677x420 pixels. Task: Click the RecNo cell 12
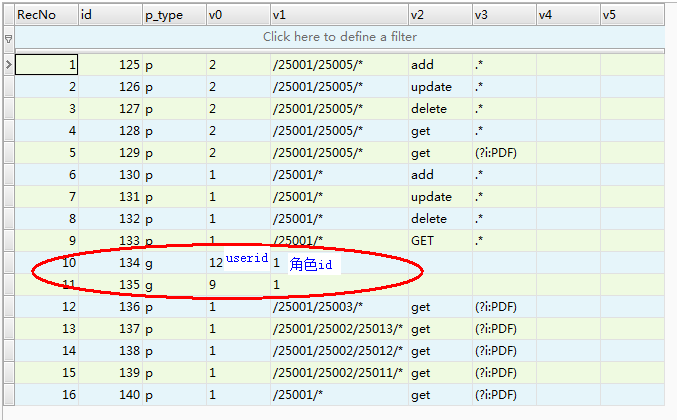tap(47, 307)
